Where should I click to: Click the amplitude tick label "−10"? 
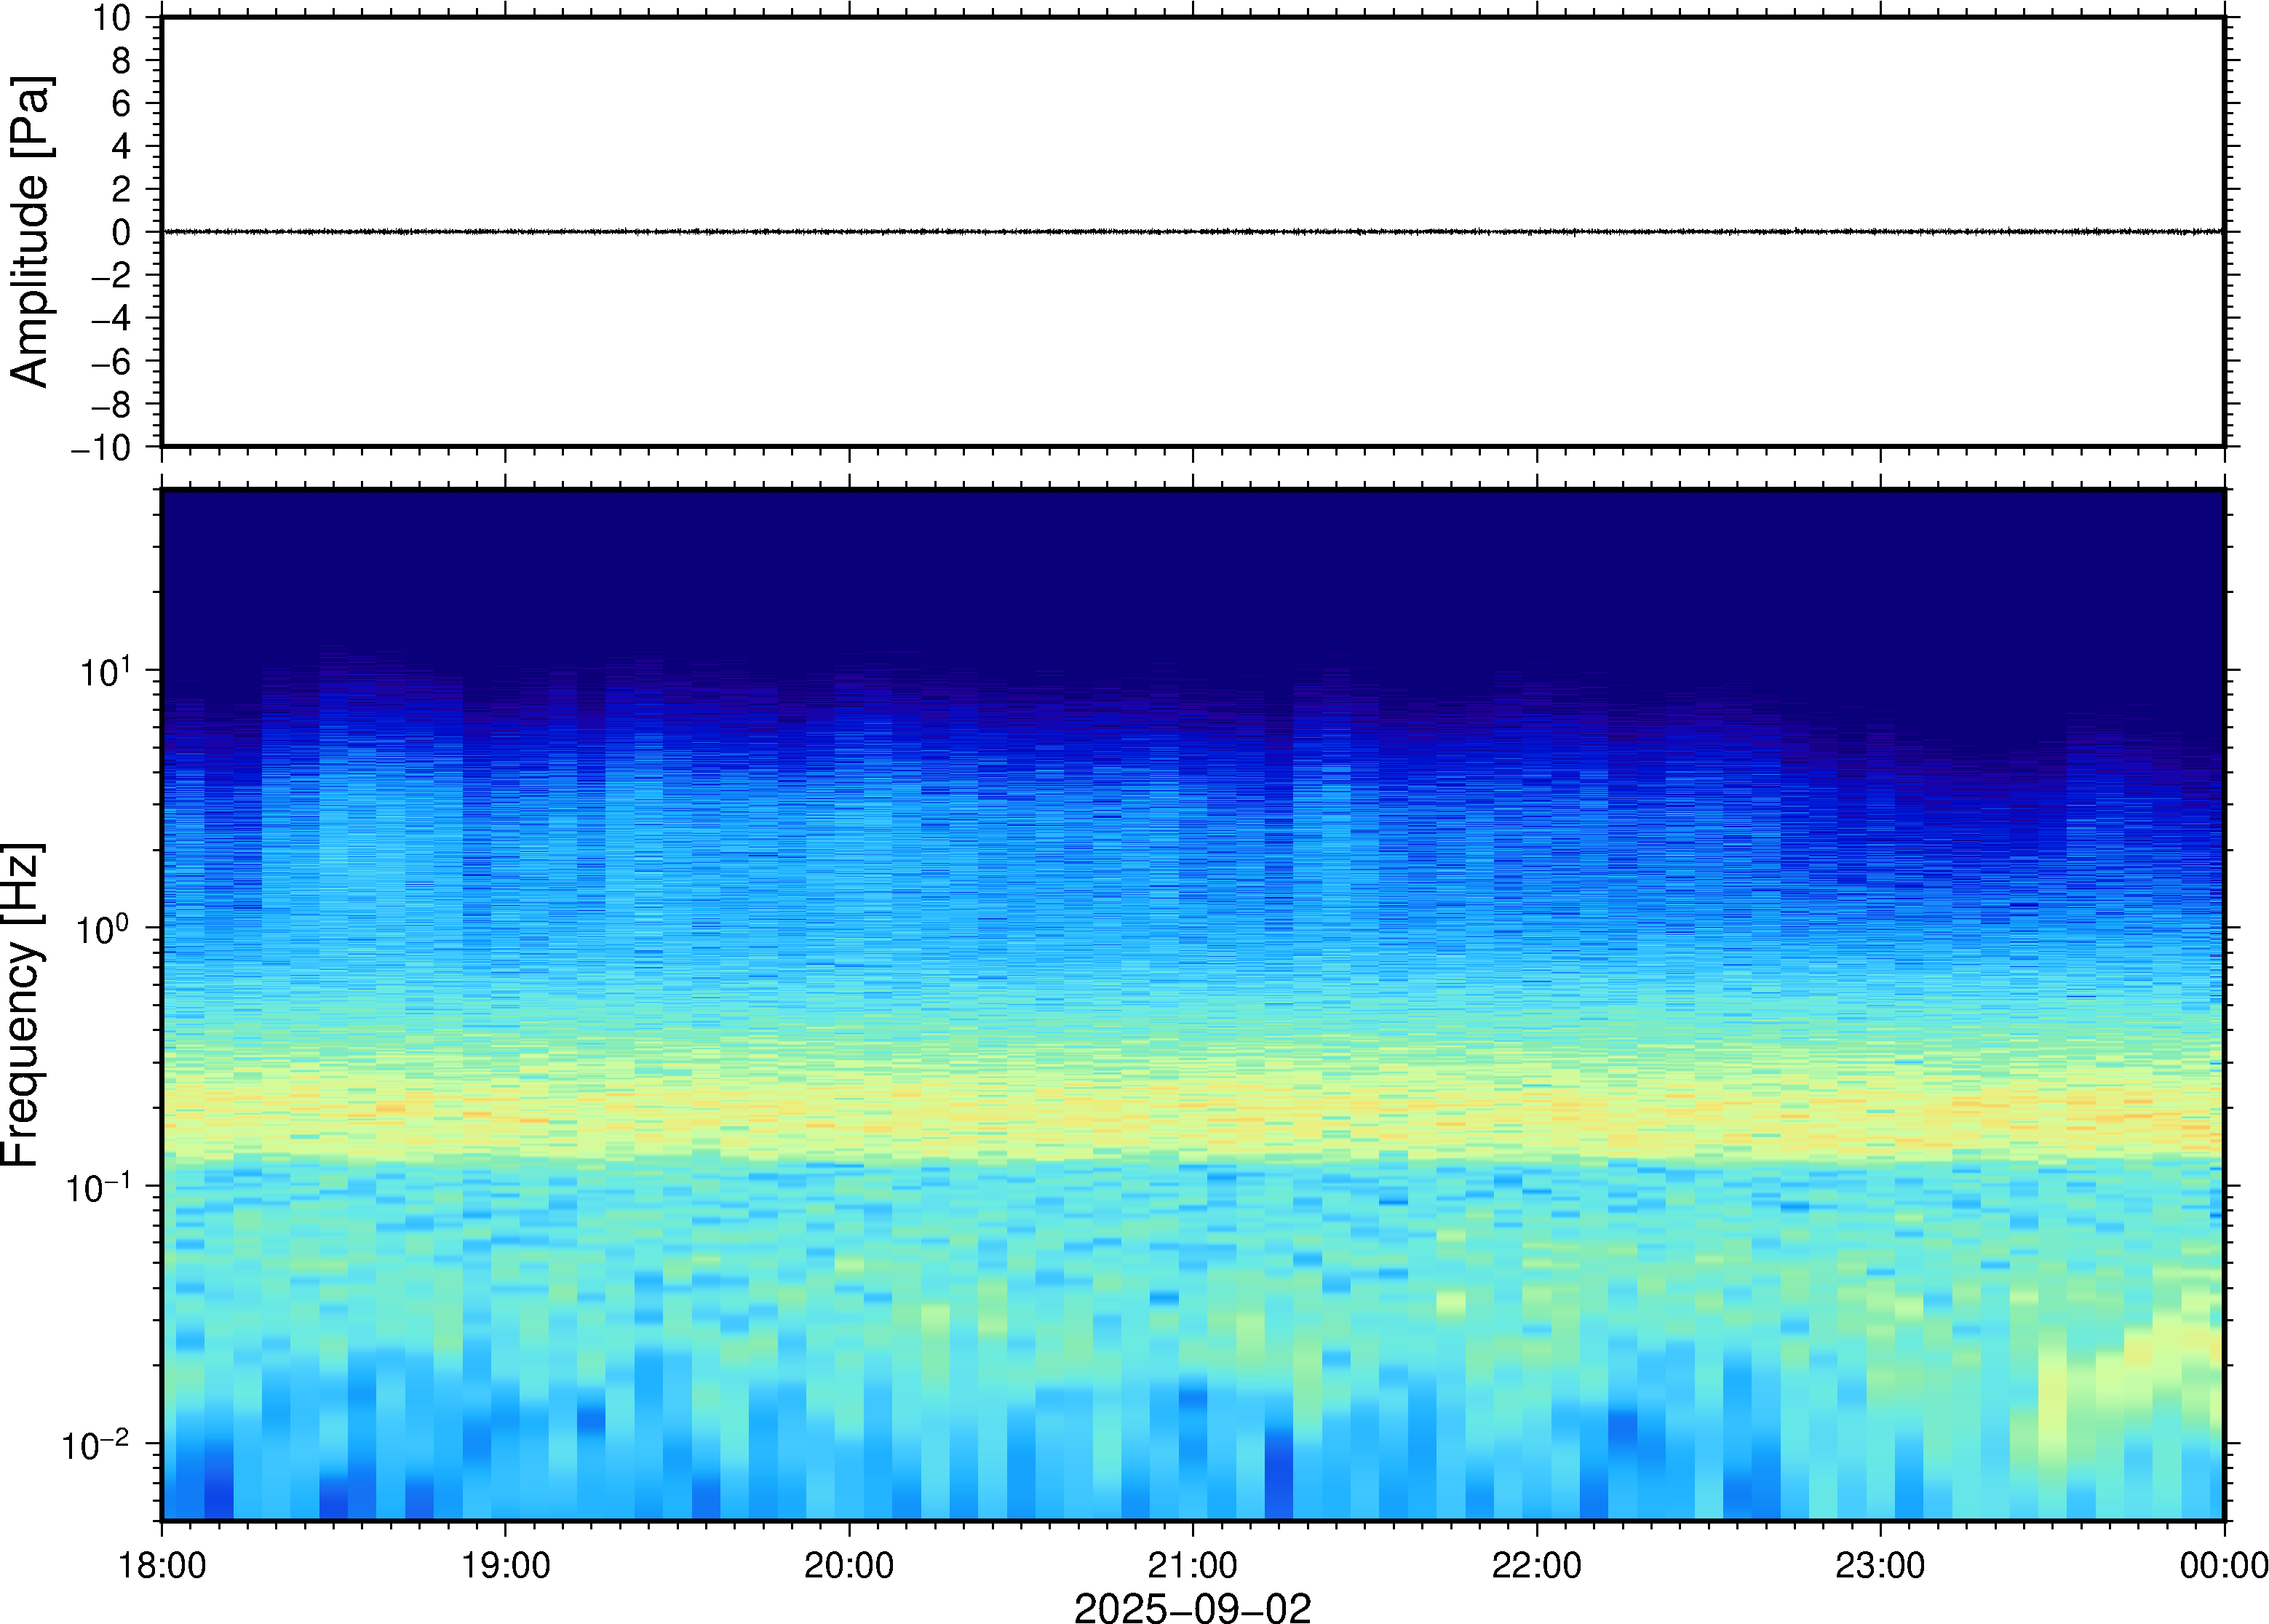(x=101, y=447)
